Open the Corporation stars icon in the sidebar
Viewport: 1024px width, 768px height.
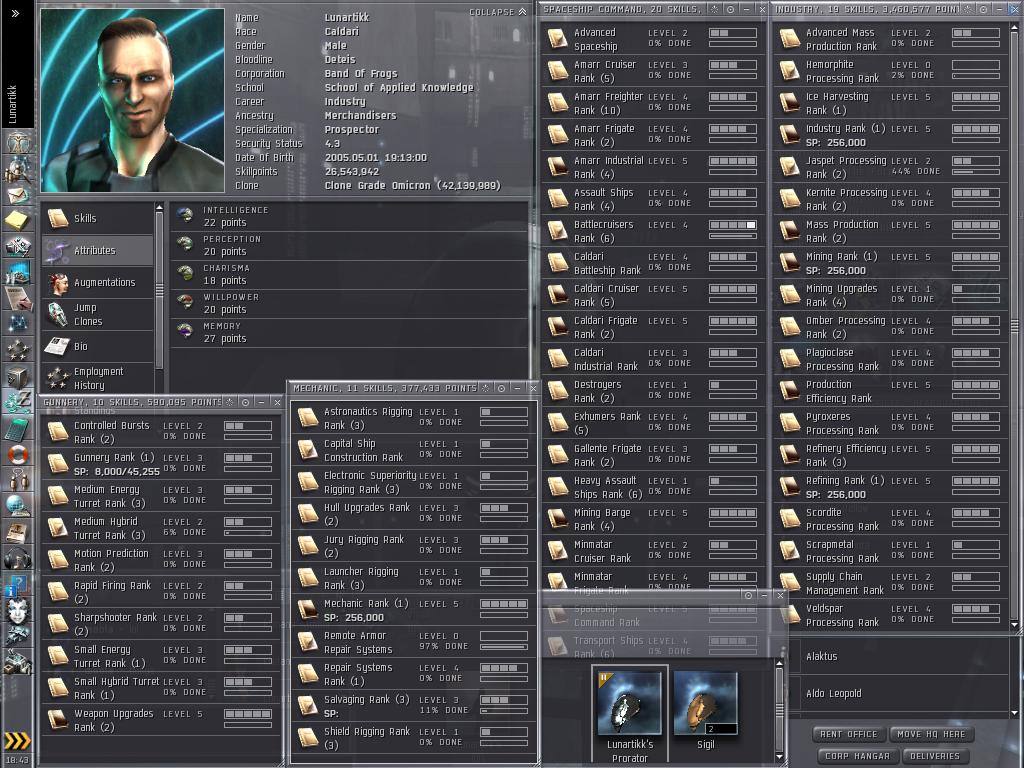[17, 351]
